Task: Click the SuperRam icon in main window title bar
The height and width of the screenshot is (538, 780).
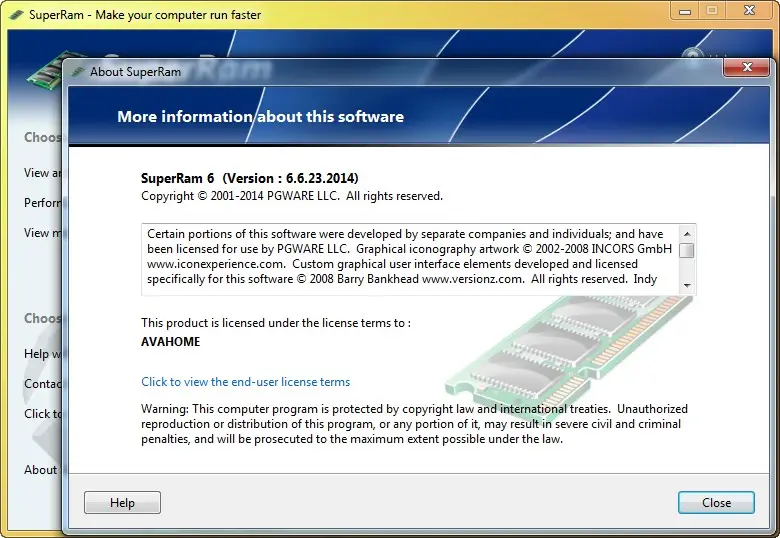Action: tap(16, 15)
